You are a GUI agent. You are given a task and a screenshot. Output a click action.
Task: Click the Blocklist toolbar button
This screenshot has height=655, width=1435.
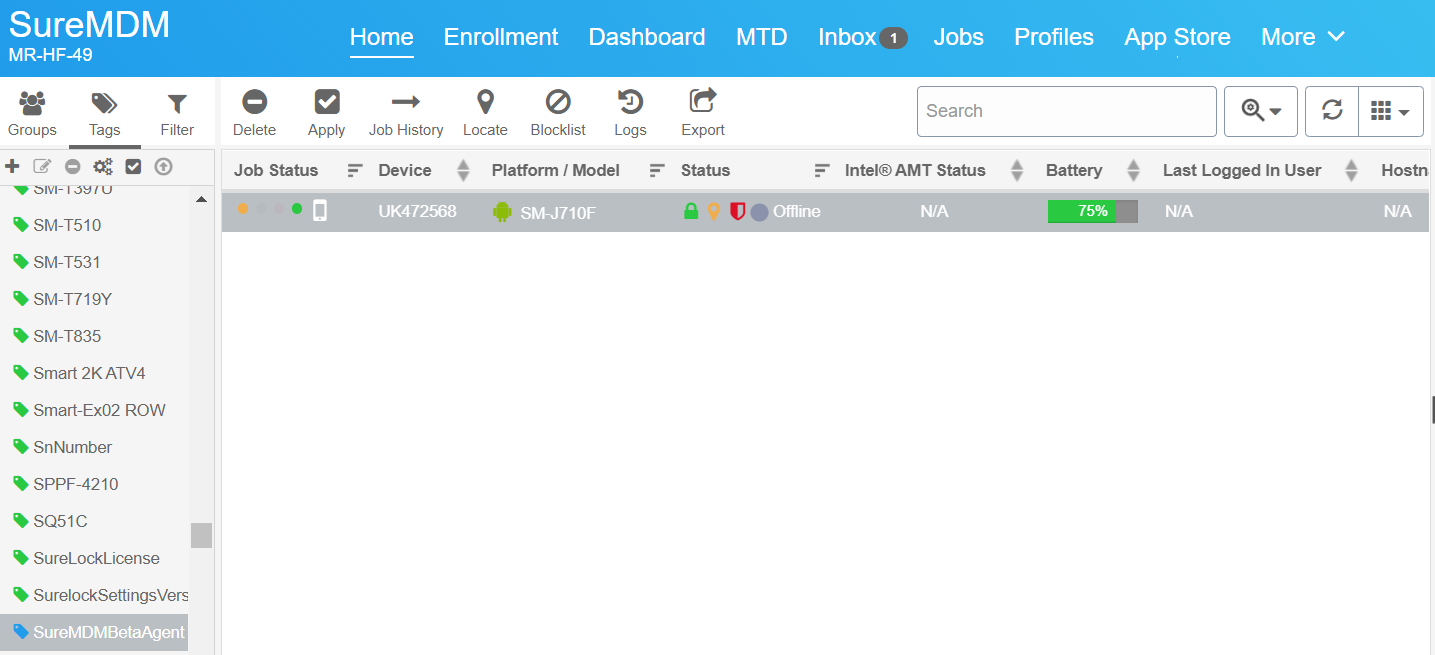click(x=558, y=114)
